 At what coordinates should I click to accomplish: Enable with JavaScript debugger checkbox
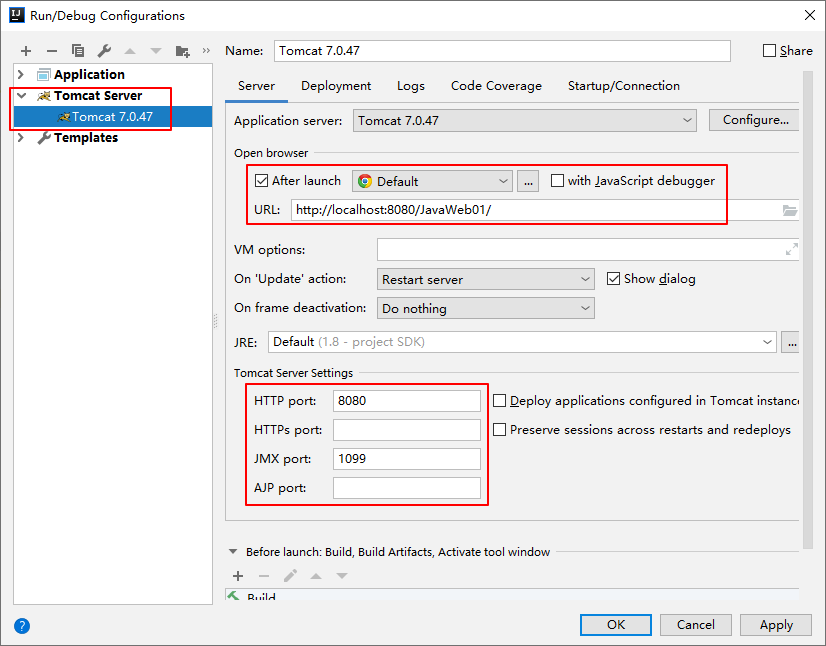558,181
